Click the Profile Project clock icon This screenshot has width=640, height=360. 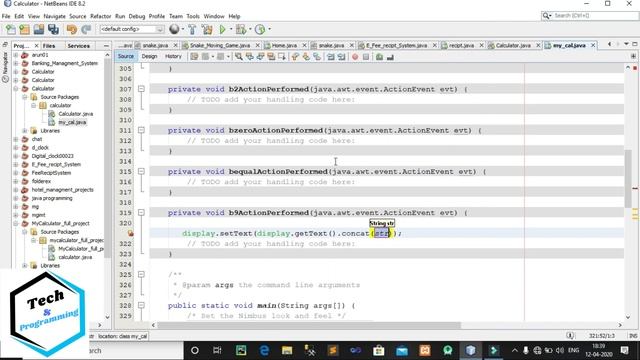260,29
